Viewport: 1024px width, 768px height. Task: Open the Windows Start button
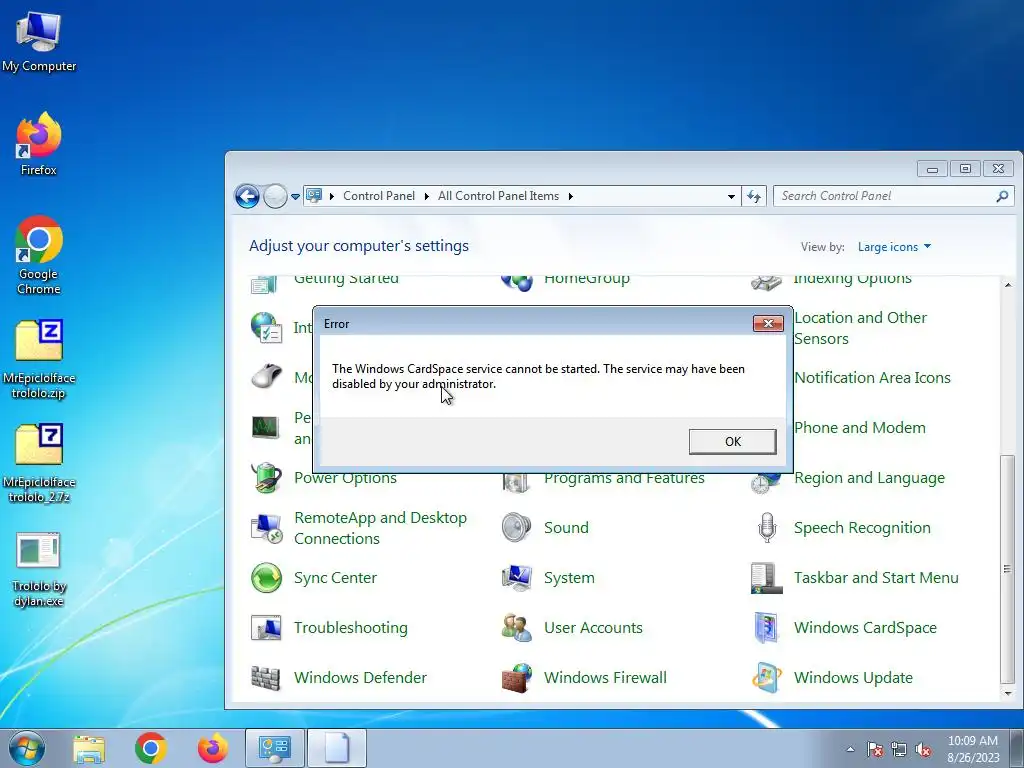(26, 748)
